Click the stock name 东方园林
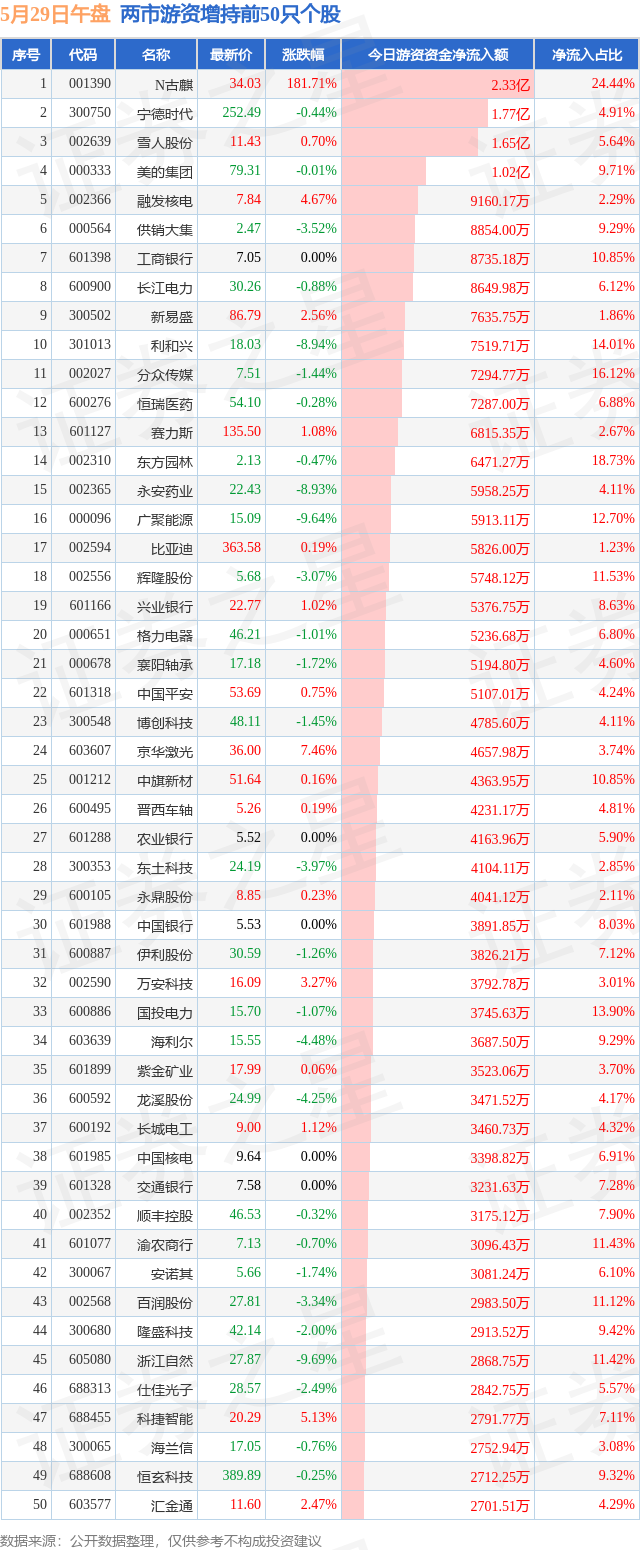The image size is (640, 1550). pos(165,462)
